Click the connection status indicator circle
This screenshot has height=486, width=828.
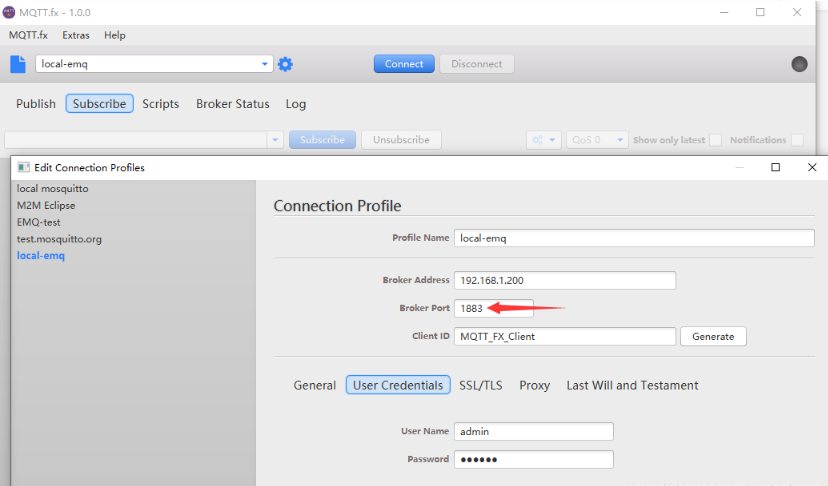[x=799, y=64]
